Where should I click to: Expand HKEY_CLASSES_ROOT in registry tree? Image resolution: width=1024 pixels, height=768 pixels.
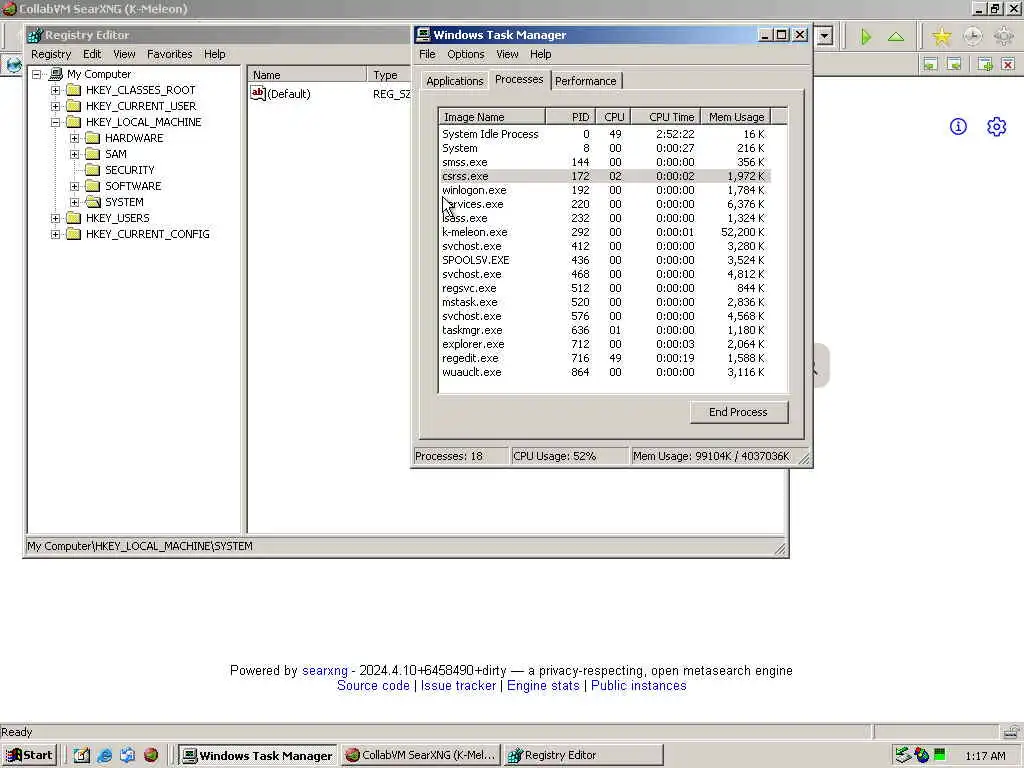coord(56,90)
